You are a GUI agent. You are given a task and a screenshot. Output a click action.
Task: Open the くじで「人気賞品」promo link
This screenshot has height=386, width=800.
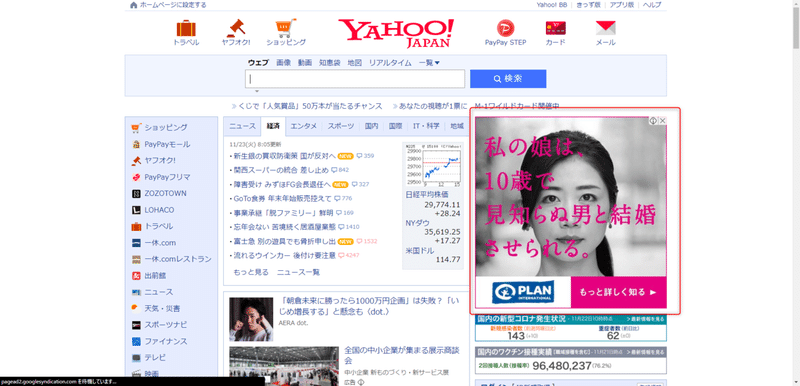tap(310, 106)
